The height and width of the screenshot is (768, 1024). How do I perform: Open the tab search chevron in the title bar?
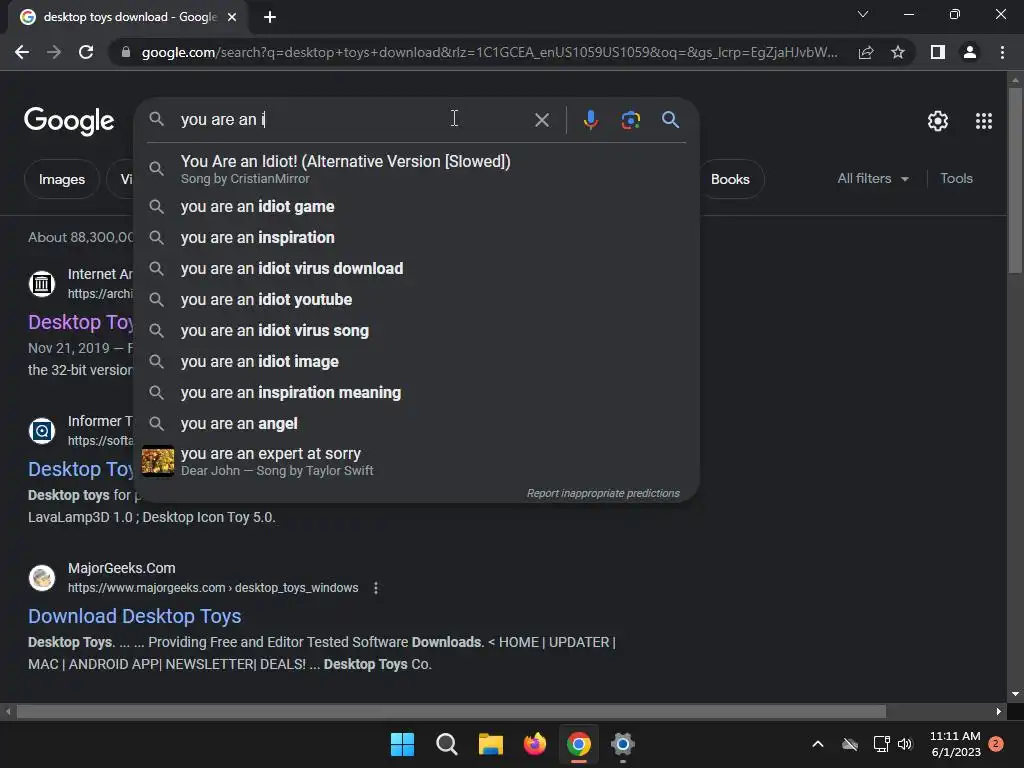(863, 14)
